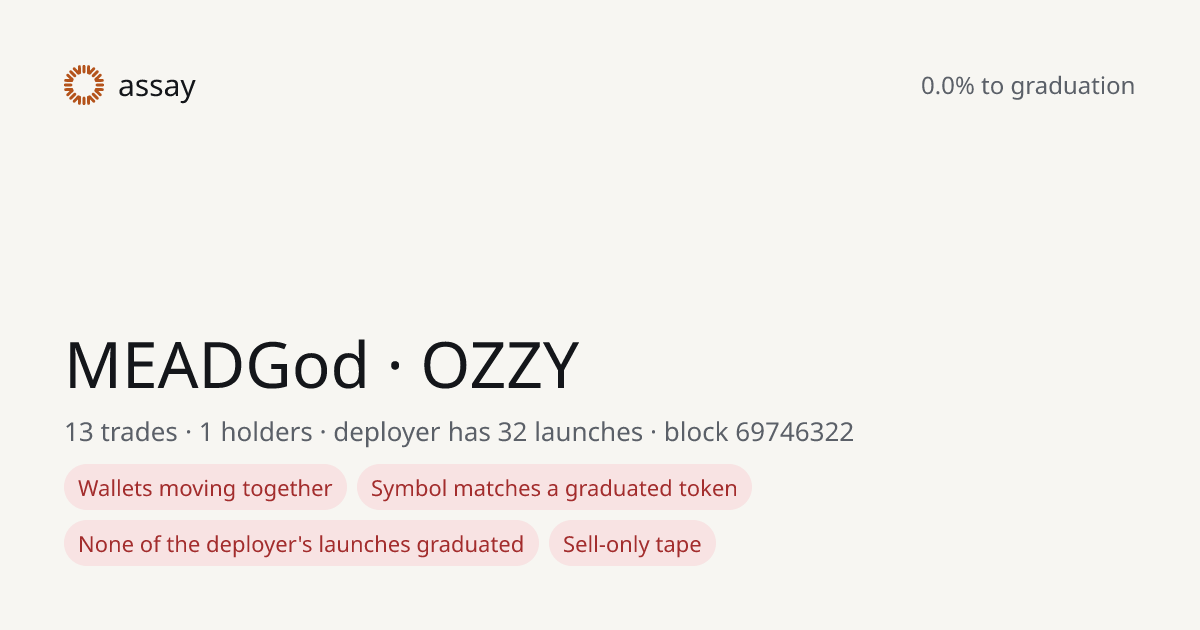Click the dot separator after '13 trades'
1200x630 pixels.
(188, 433)
